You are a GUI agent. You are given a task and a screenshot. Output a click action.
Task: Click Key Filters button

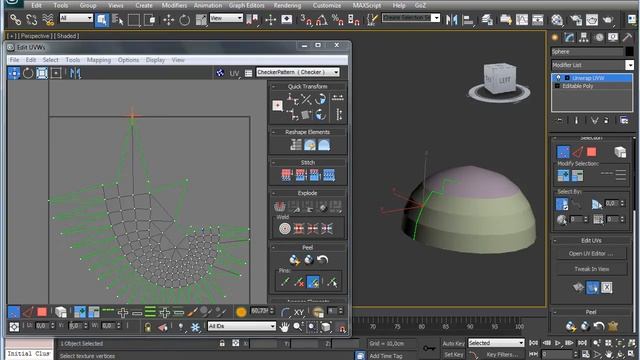click(x=502, y=355)
